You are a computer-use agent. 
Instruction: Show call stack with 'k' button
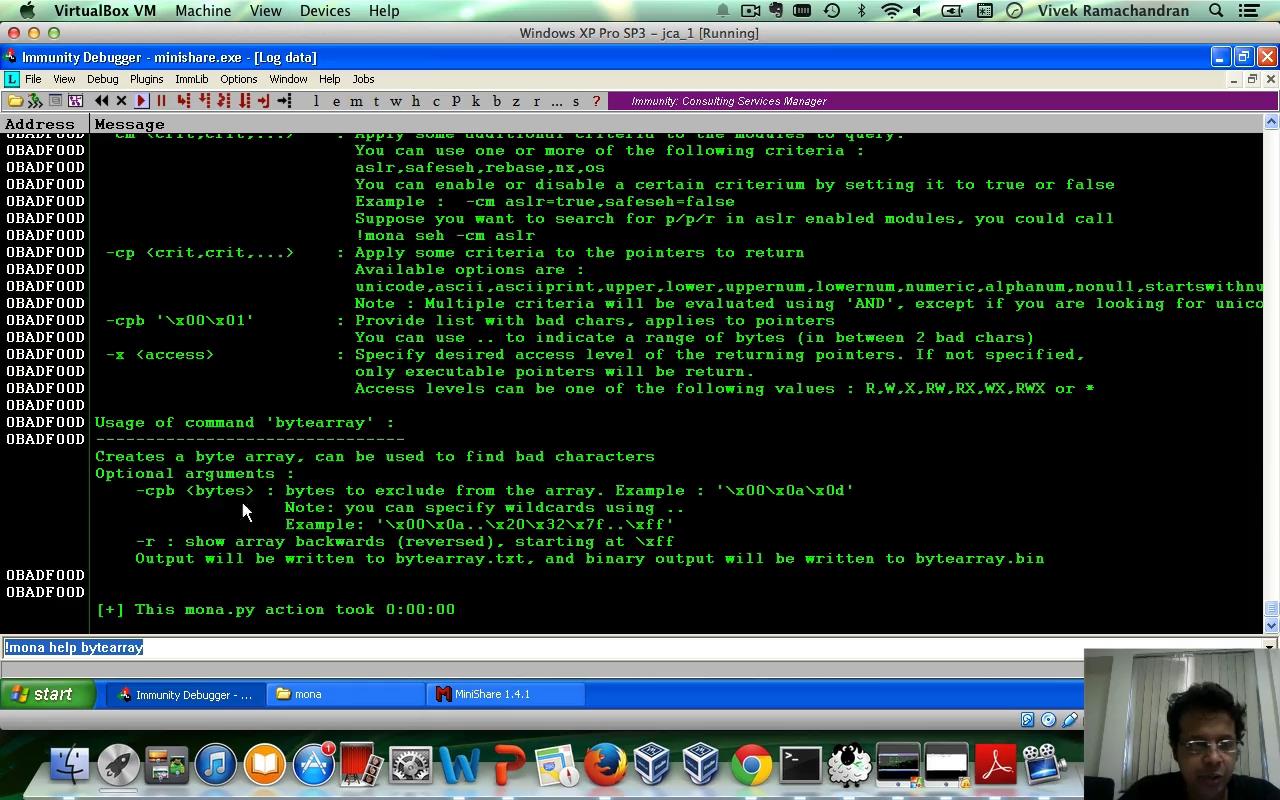[x=476, y=101]
